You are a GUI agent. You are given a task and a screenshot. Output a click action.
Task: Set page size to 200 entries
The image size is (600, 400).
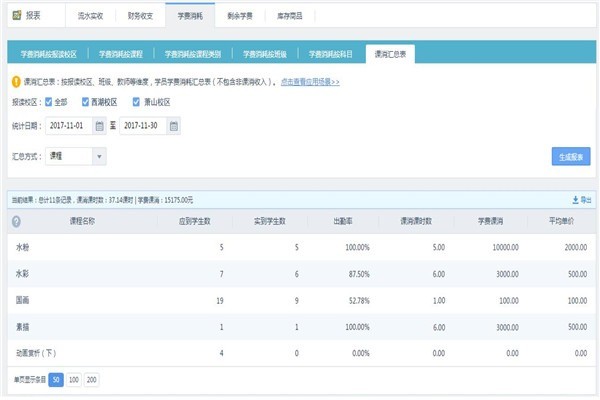[92, 379]
